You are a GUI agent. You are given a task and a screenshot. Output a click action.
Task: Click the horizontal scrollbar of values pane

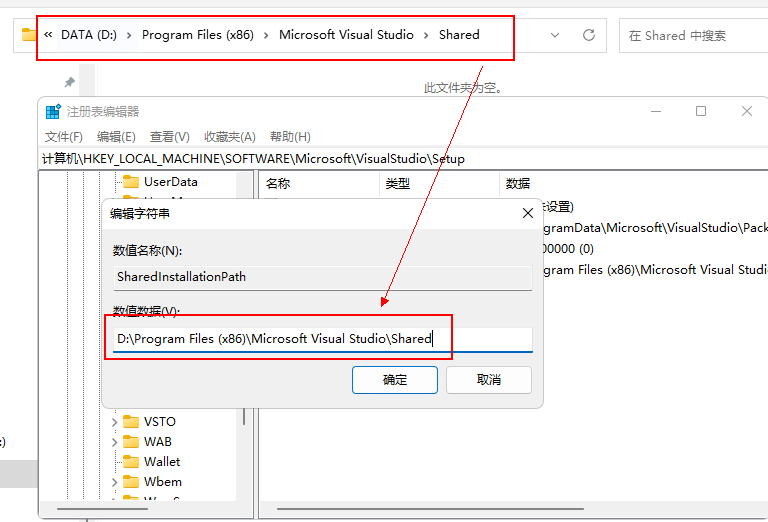tap(430, 509)
